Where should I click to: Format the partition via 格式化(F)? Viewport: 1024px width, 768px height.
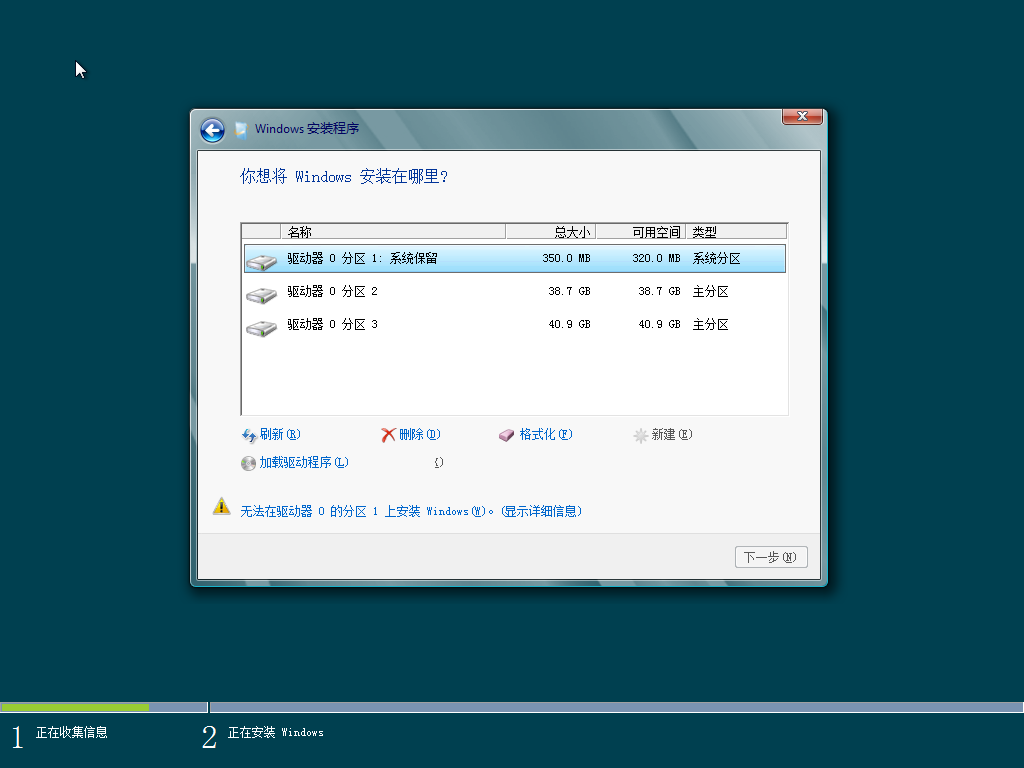tap(545, 434)
